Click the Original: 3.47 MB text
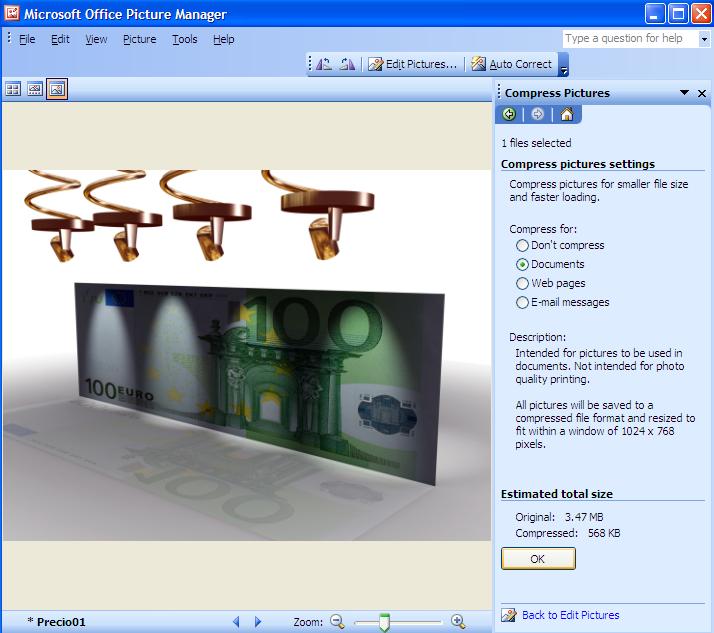This screenshot has width=714, height=633. click(x=559, y=517)
